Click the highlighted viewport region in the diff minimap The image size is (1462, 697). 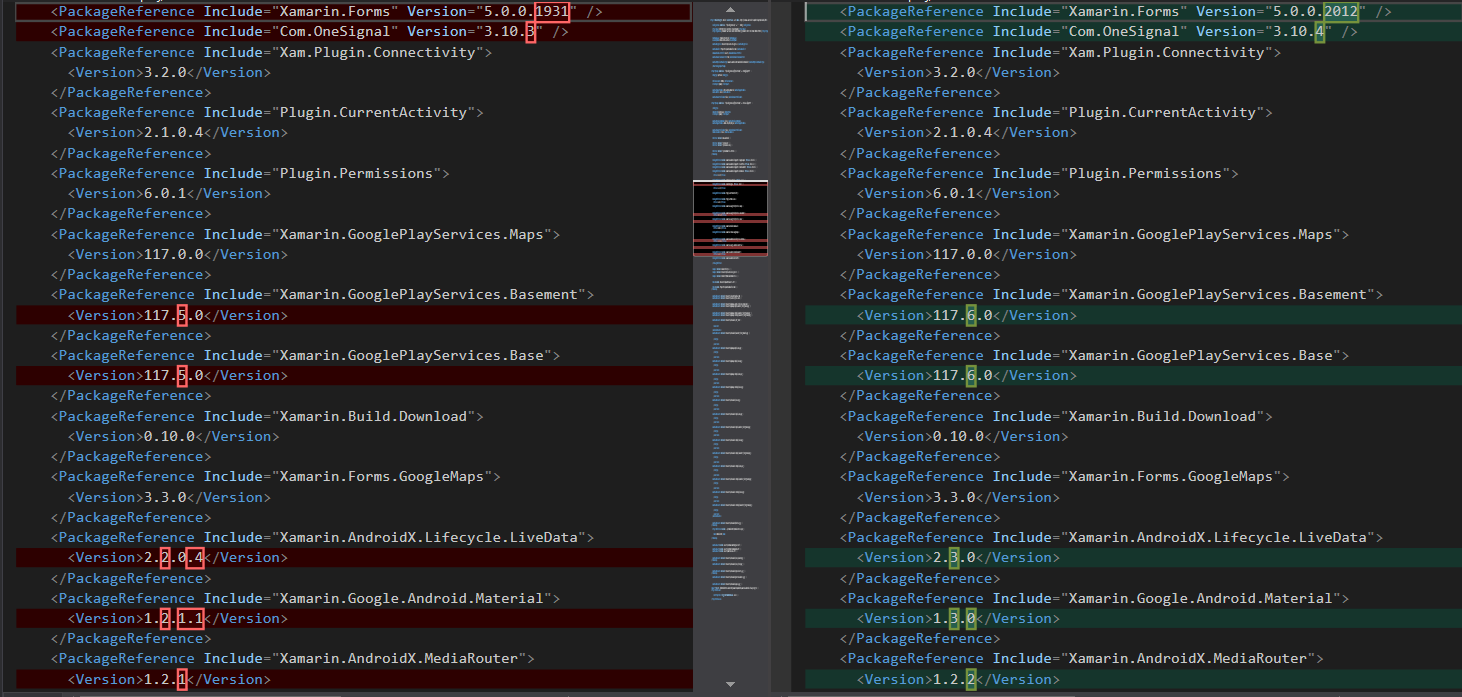pyautogui.click(x=730, y=218)
